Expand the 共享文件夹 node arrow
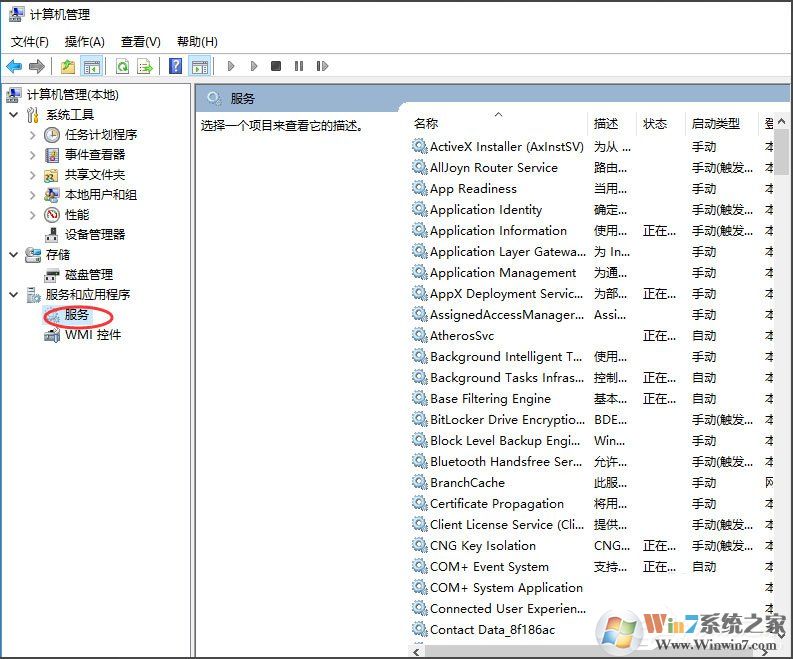Screen dimensions: 793x659 click(33, 175)
